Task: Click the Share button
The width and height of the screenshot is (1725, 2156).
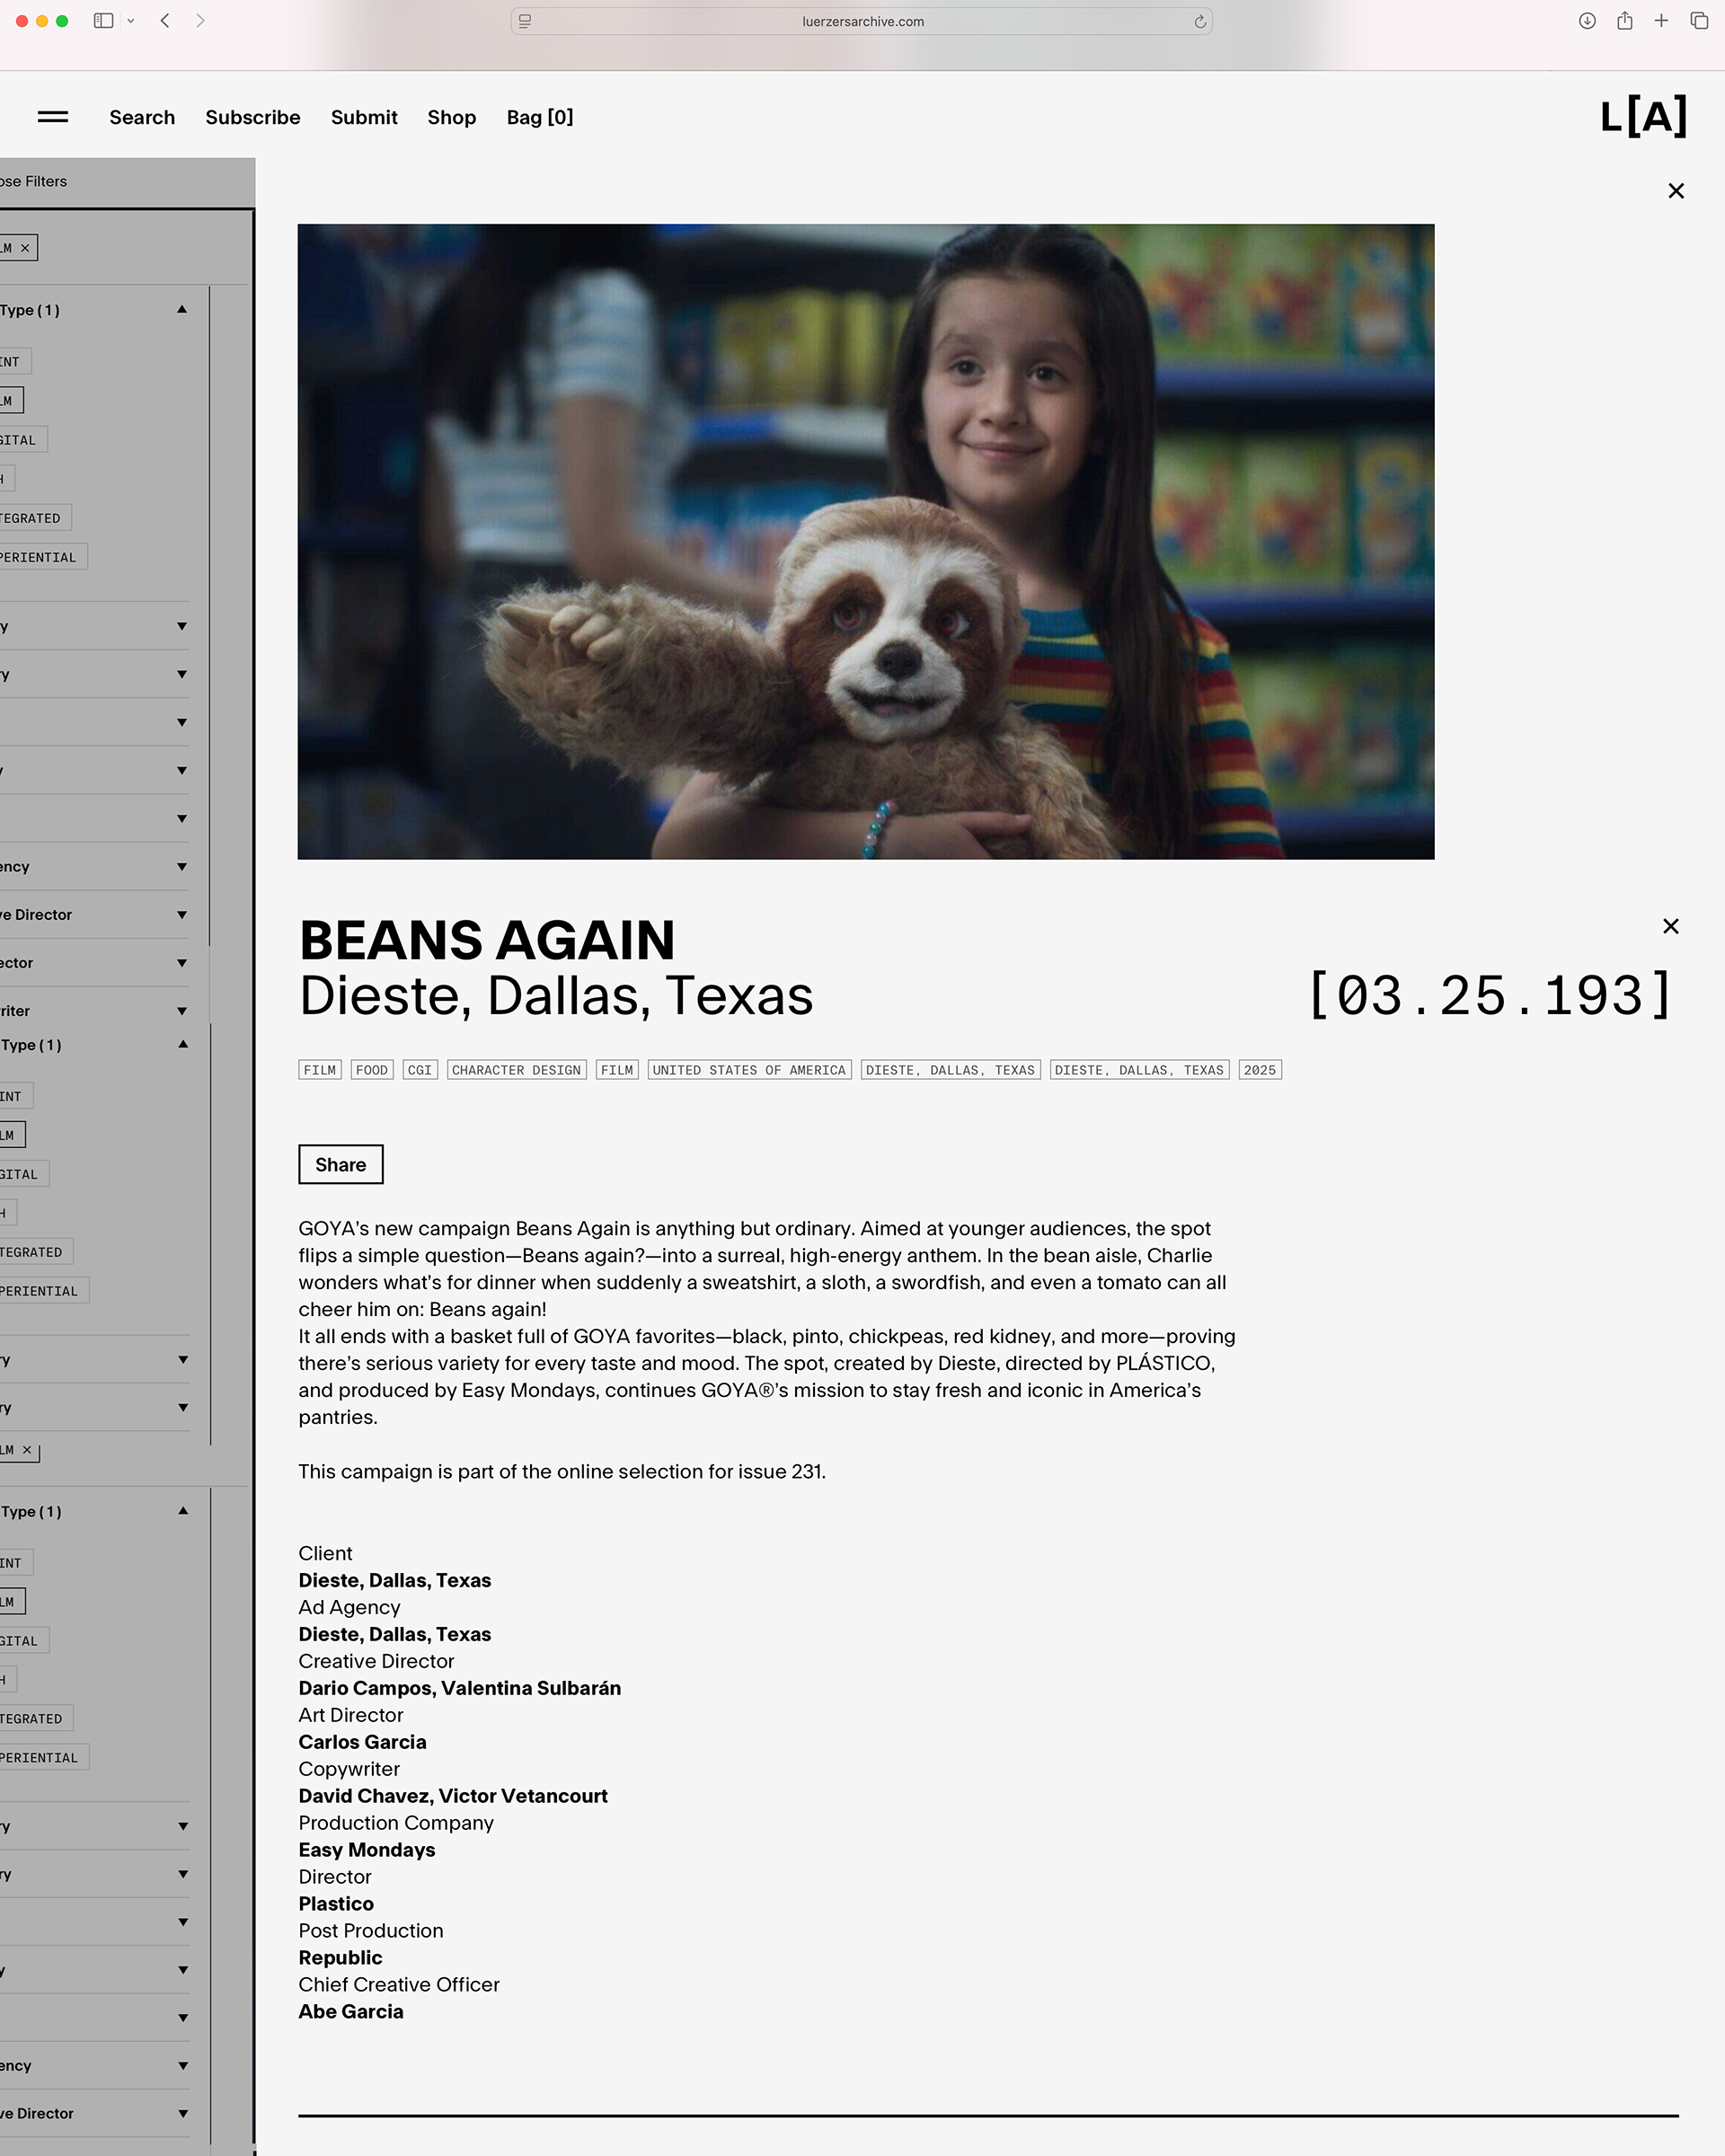Action: [x=341, y=1164]
